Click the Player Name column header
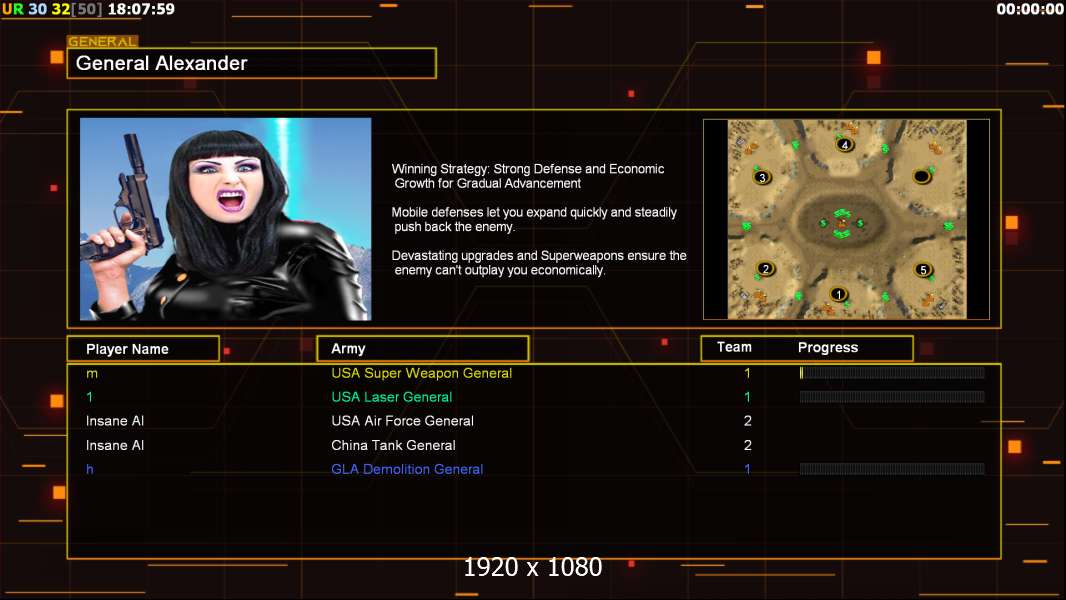 click(143, 349)
